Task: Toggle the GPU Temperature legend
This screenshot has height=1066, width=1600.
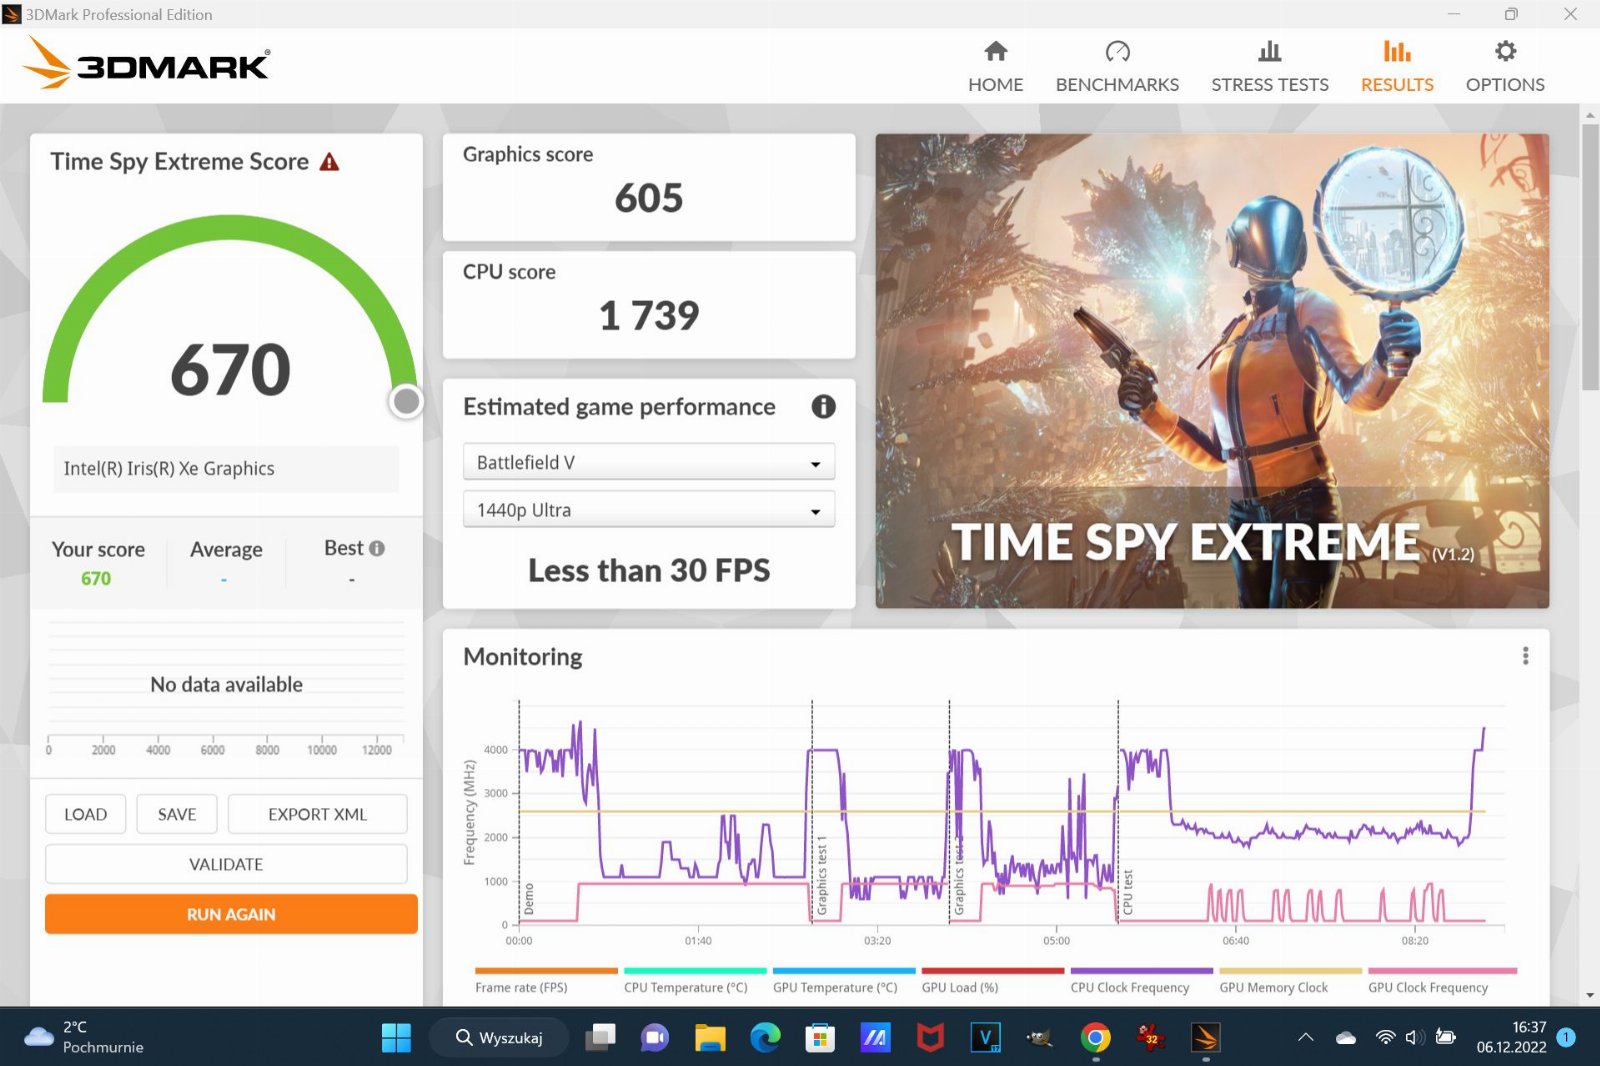Action: click(844, 980)
